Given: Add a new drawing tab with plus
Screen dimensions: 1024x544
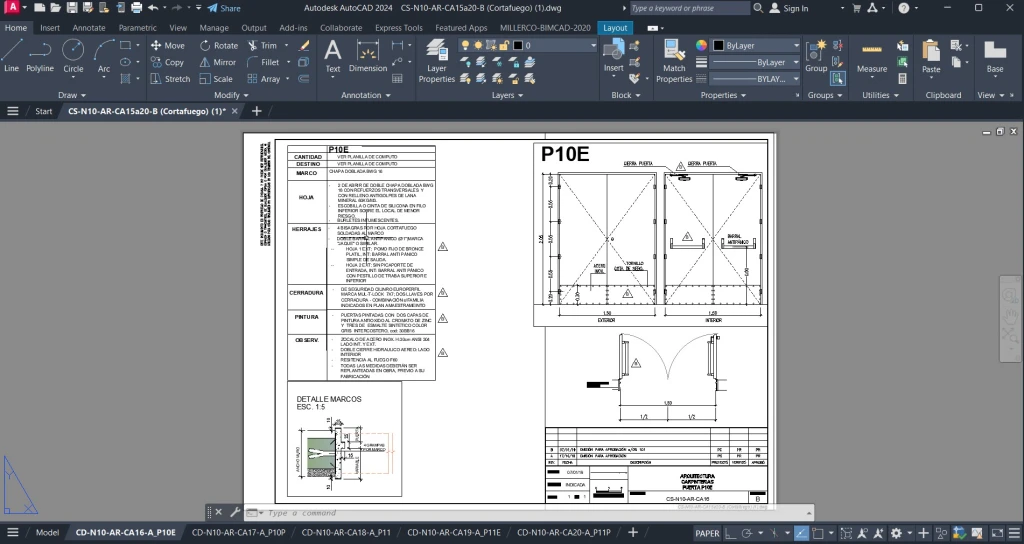Looking at the screenshot, I should pyautogui.click(x=257, y=111).
